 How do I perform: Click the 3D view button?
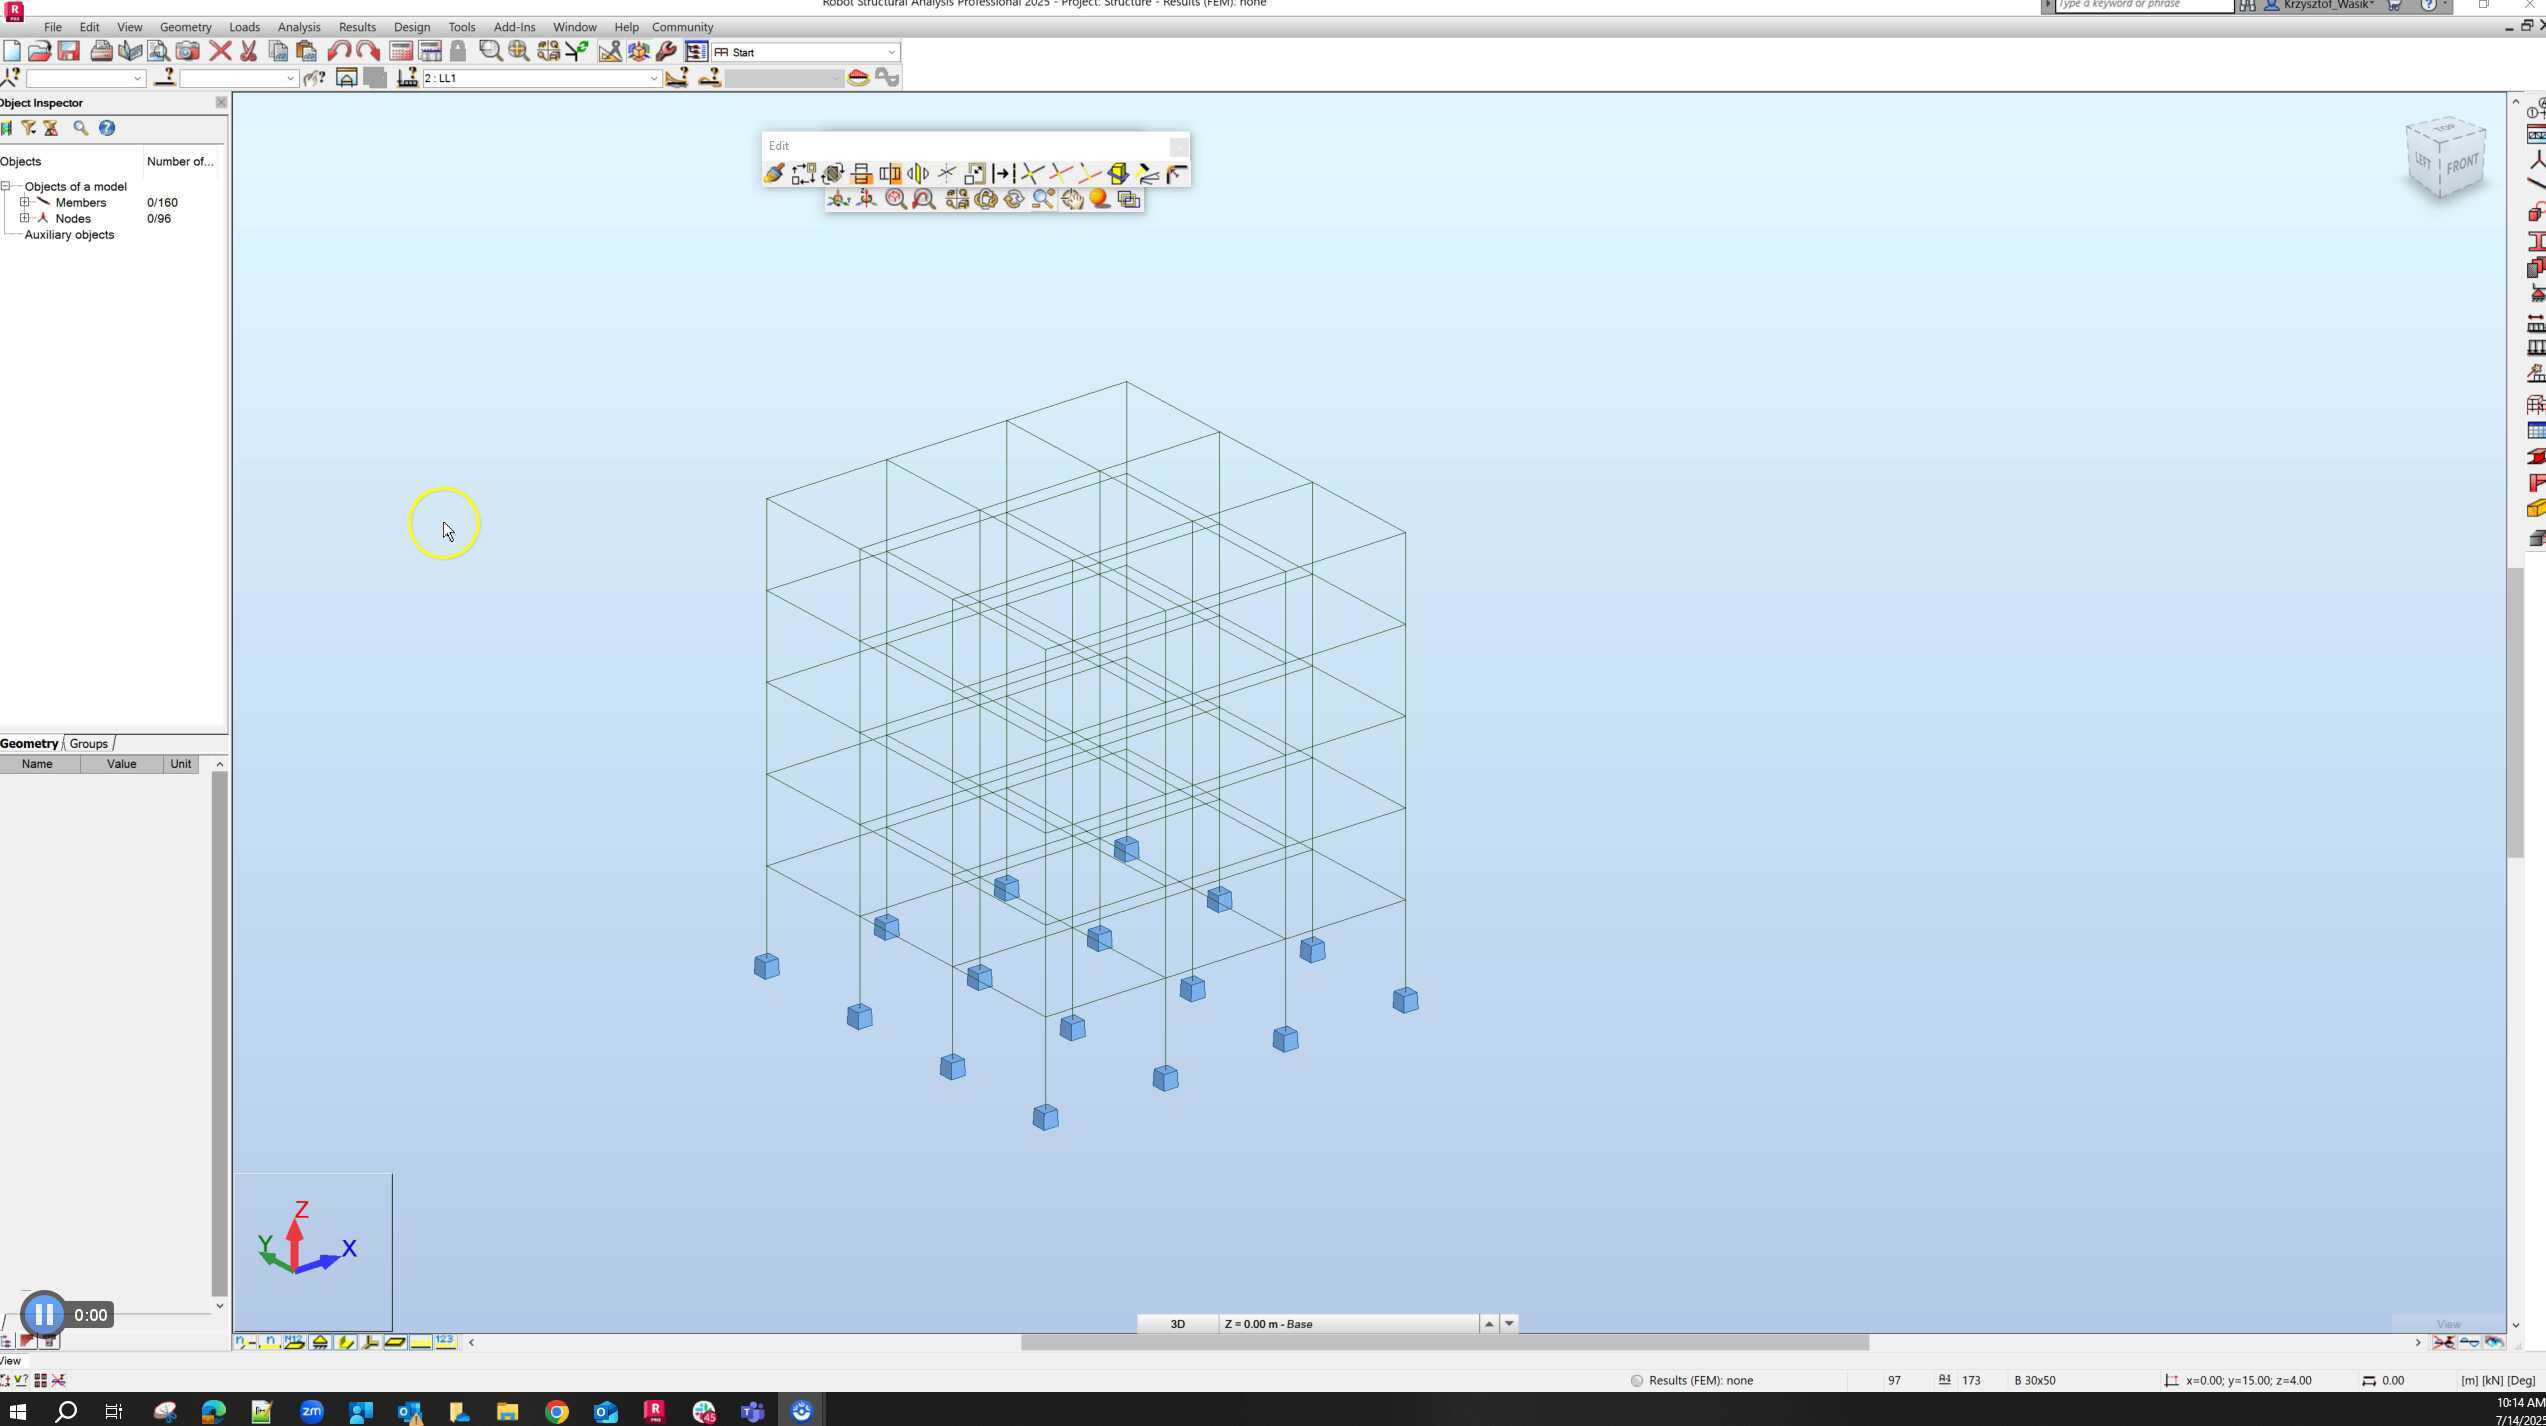coord(1177,1324)
